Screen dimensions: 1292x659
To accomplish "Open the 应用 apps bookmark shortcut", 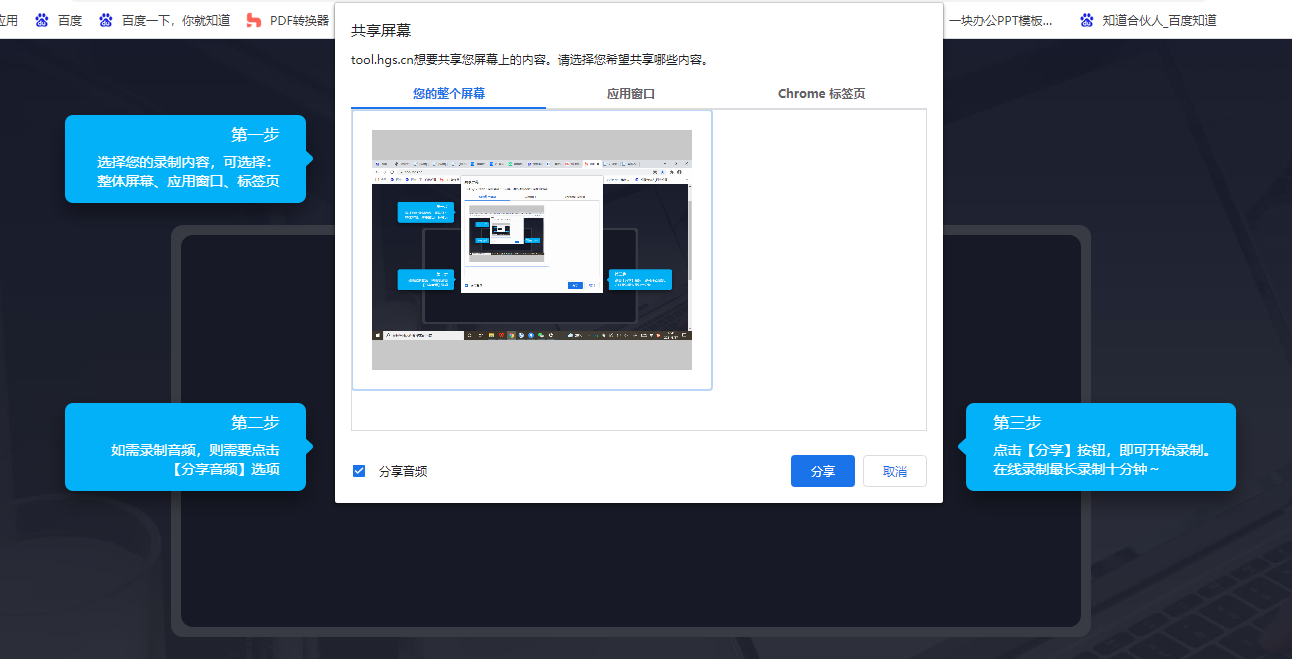I will [9, 20].
